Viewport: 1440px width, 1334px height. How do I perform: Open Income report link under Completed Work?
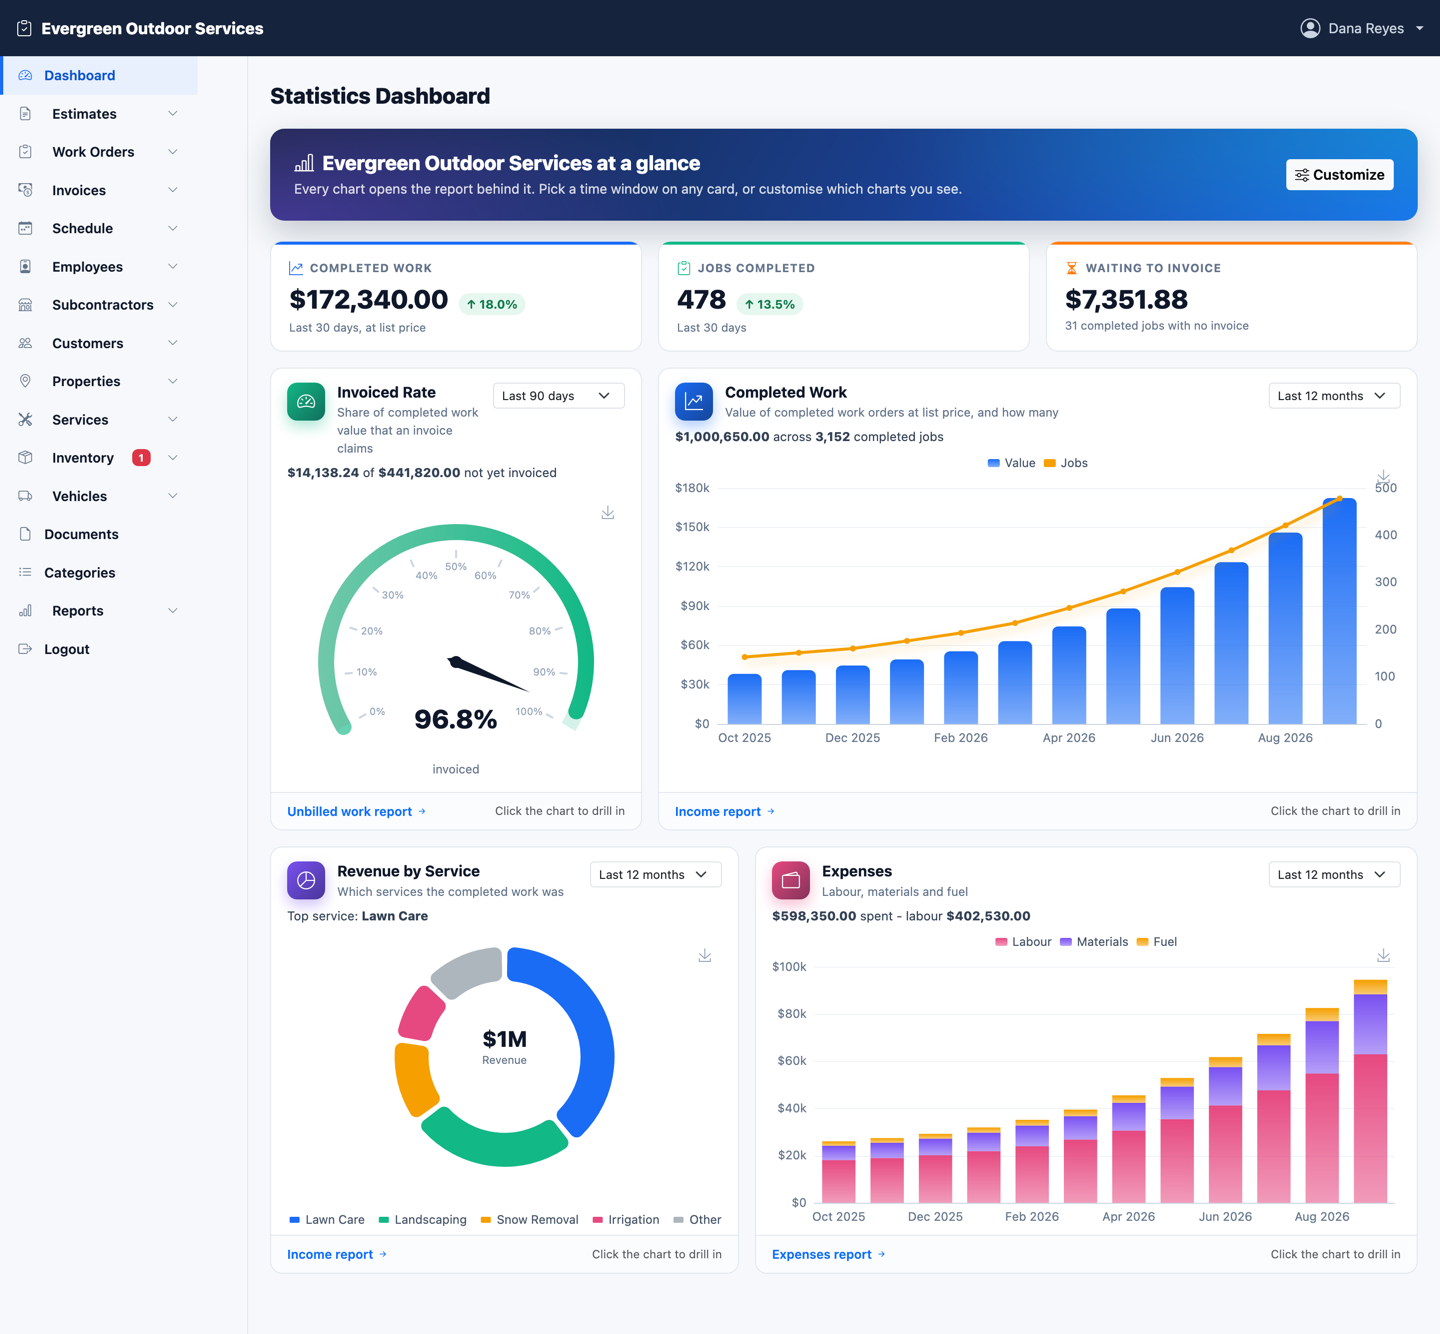725,811
